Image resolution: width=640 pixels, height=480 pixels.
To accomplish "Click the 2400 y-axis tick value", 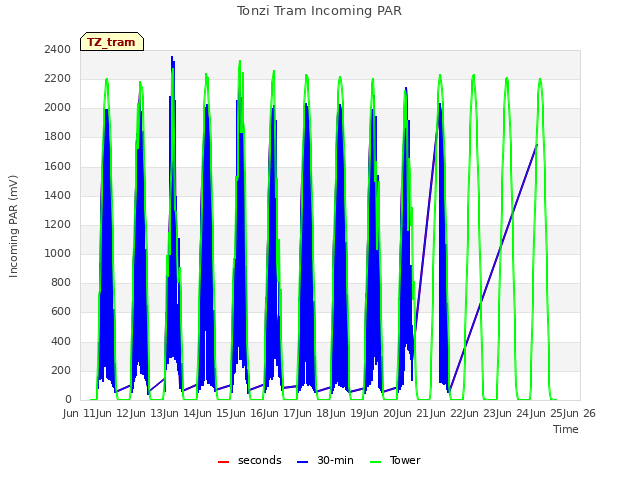I will pos(58,49).
